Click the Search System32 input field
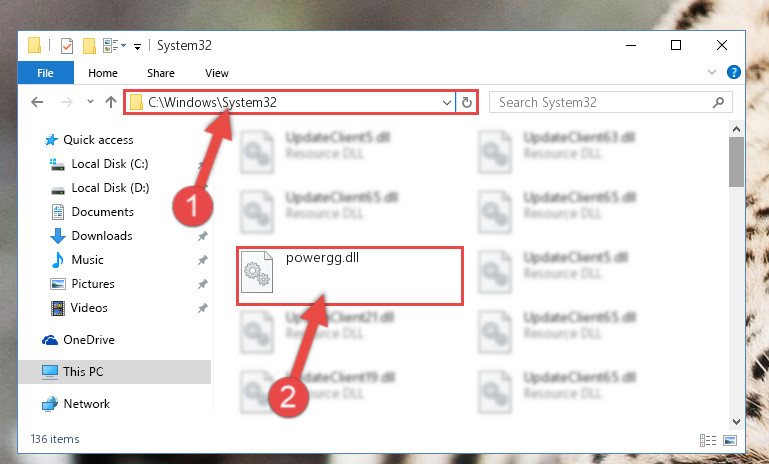The width and height of the screenshot is (769, 464). click(x=601, y=103)
